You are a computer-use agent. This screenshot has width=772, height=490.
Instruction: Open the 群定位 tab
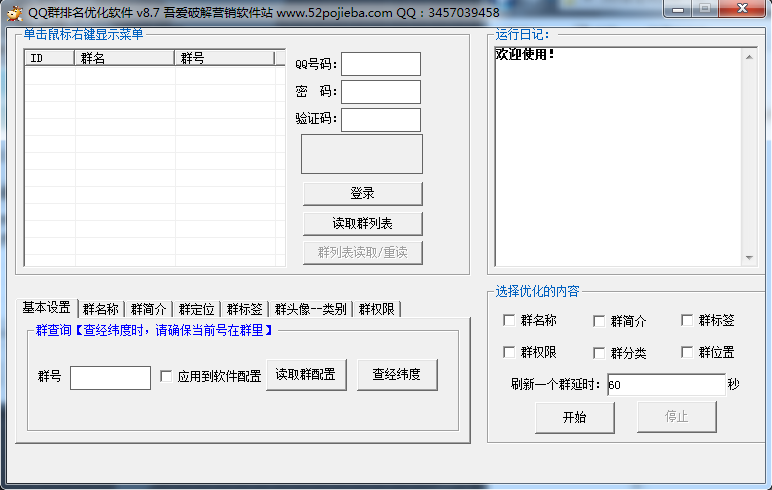(x=196, y=309)
